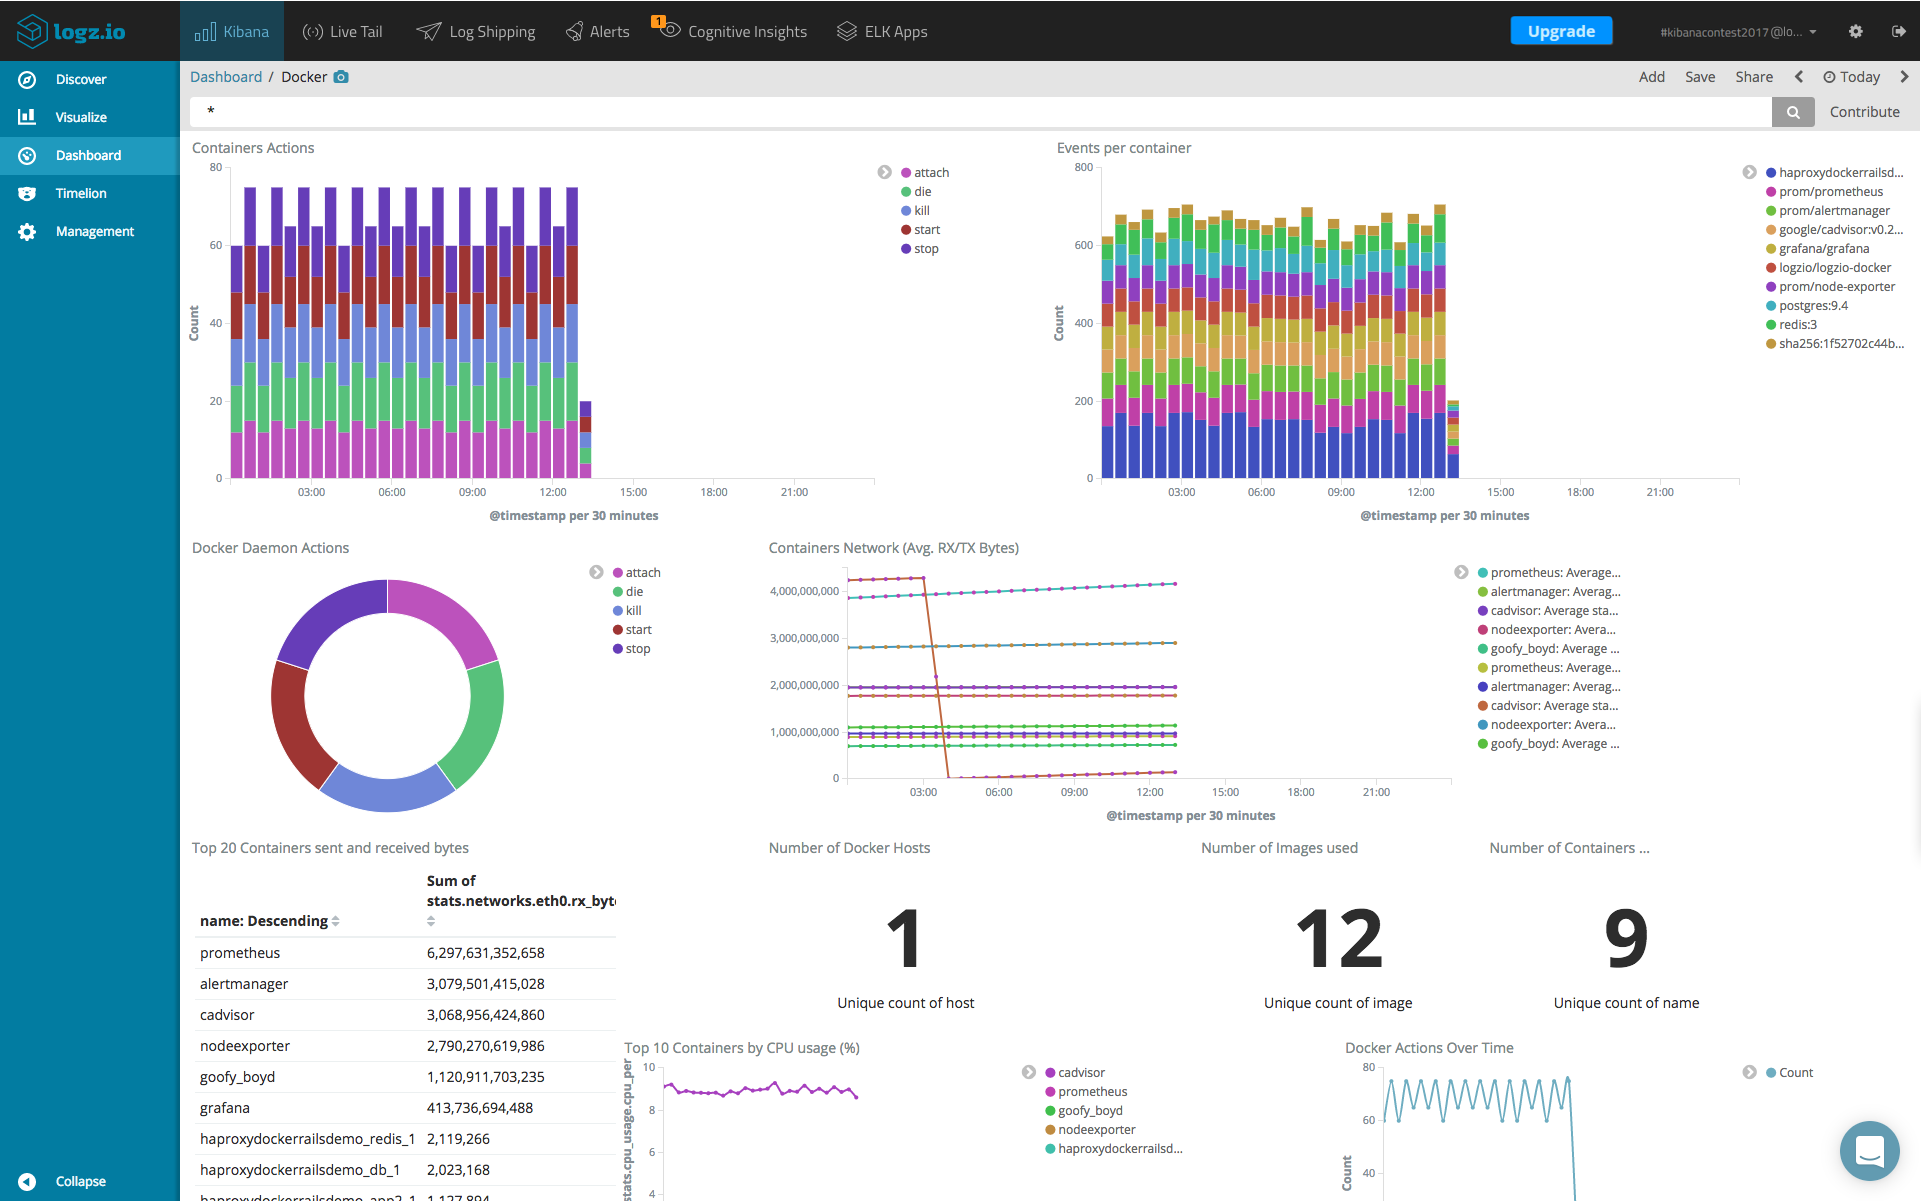Click Save in dashboard toolbar
This screenshot has height=1201, width=1921.
(1700, 77)
